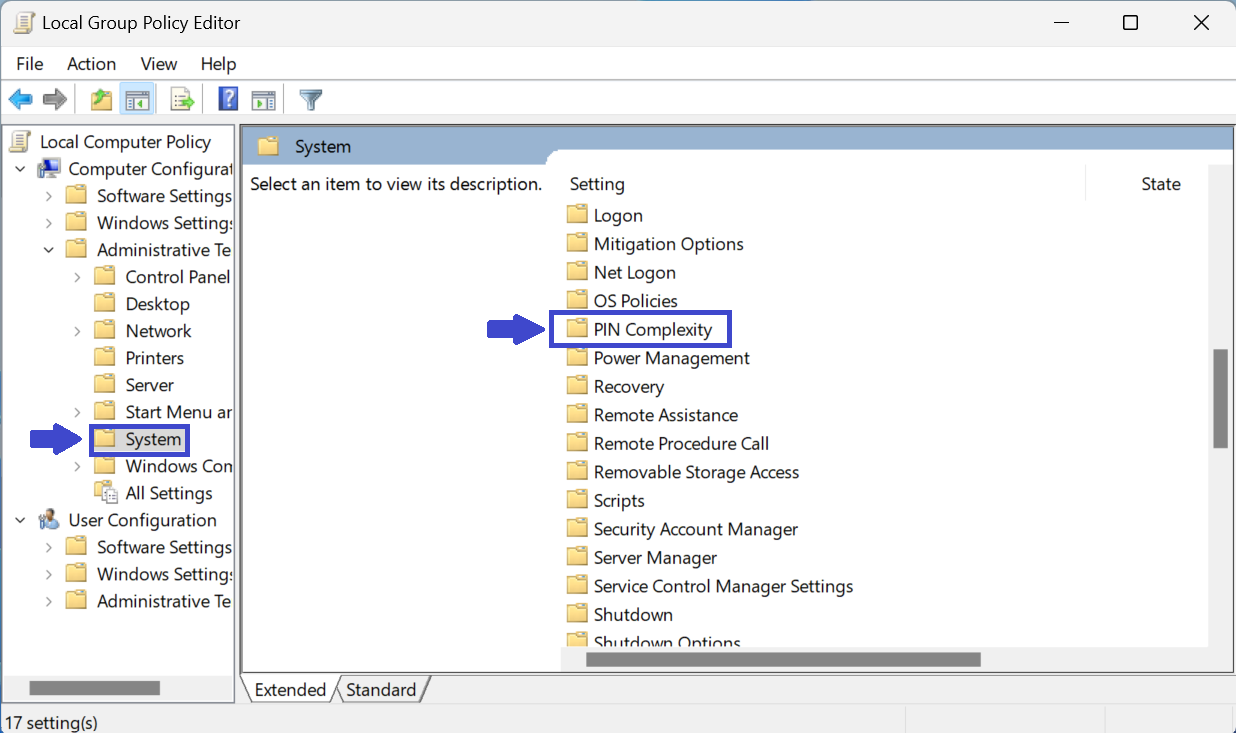Open the Action menu
Viewport: 1236px width, 733px height.
91,64
